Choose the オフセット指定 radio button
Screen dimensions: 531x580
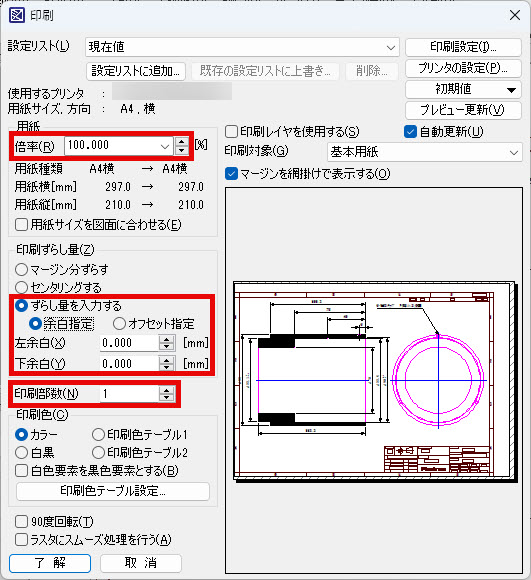(119, 324)
